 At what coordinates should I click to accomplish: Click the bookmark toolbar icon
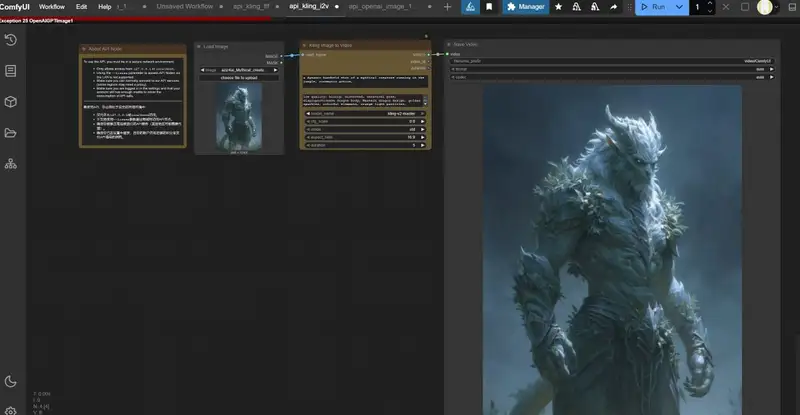(x=489, y=7)
